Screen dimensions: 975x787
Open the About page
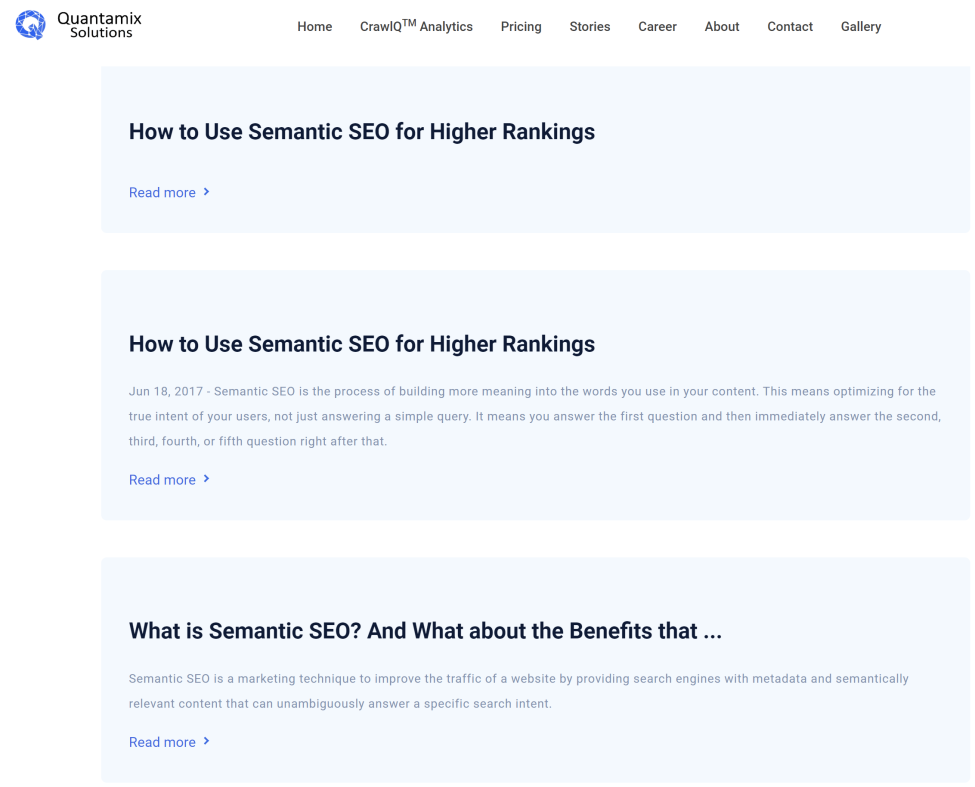tap(721, 27)
